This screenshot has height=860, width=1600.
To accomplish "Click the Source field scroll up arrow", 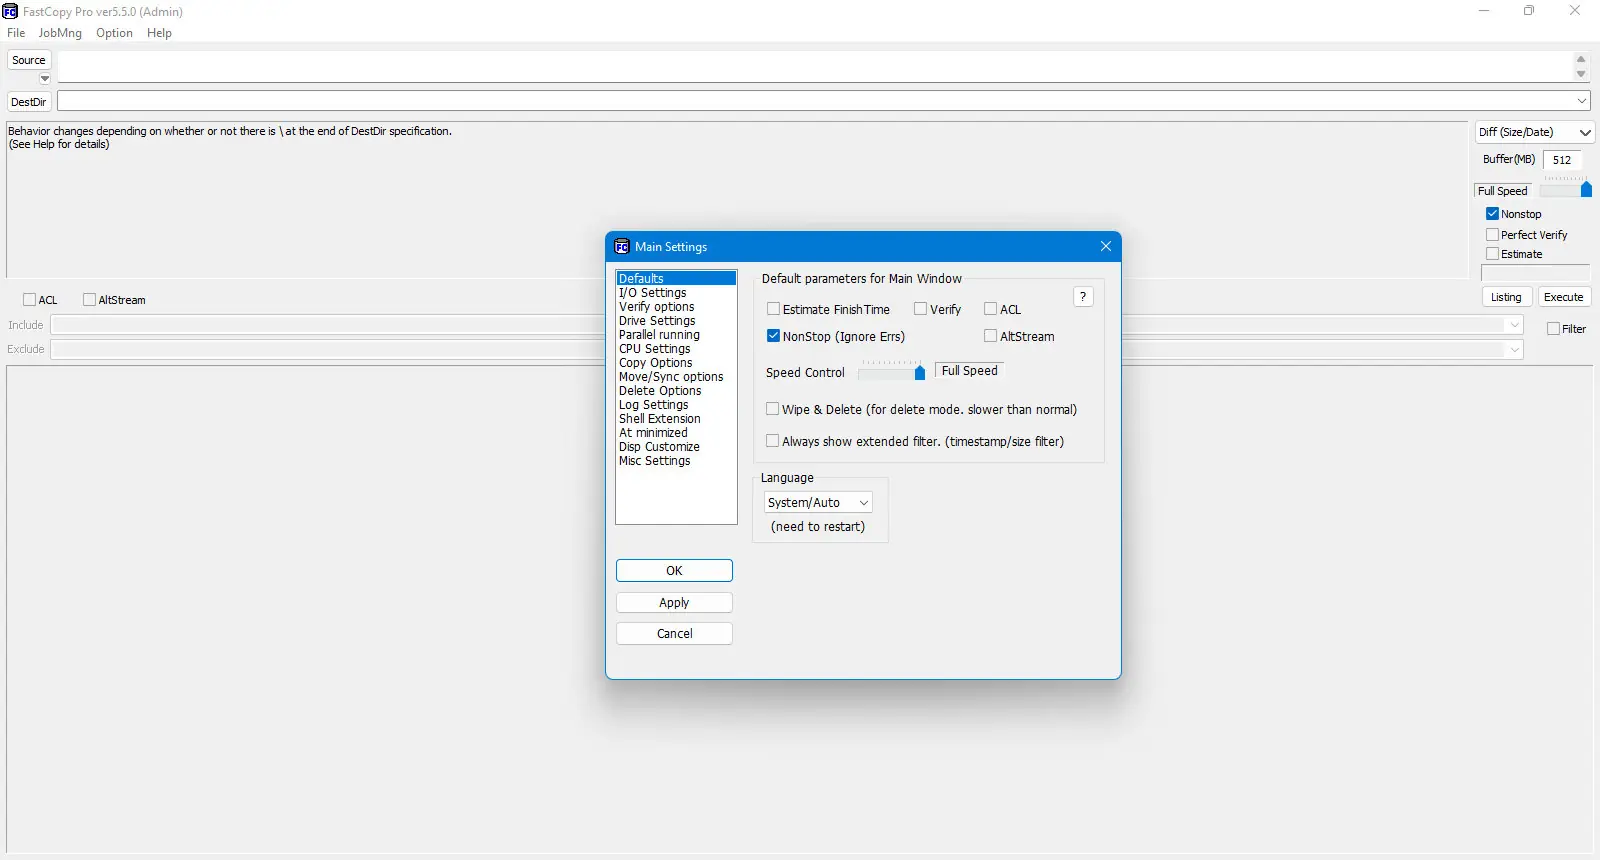I will pos(1581,59).
